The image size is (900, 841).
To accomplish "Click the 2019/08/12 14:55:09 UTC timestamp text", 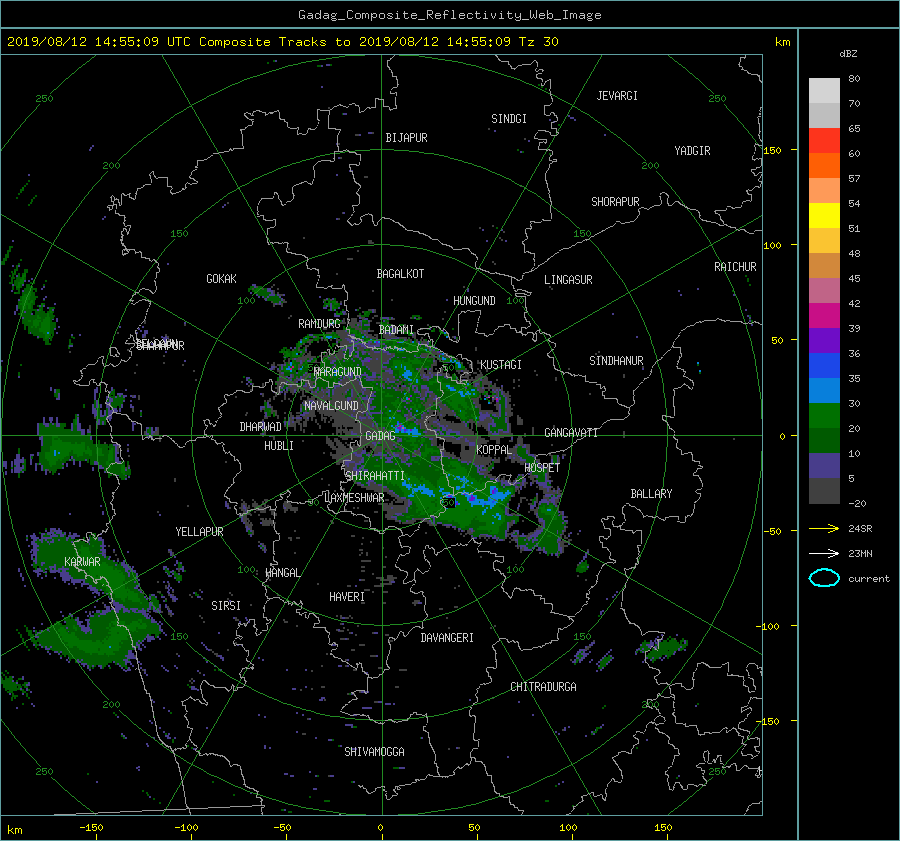I will point(99,41).
